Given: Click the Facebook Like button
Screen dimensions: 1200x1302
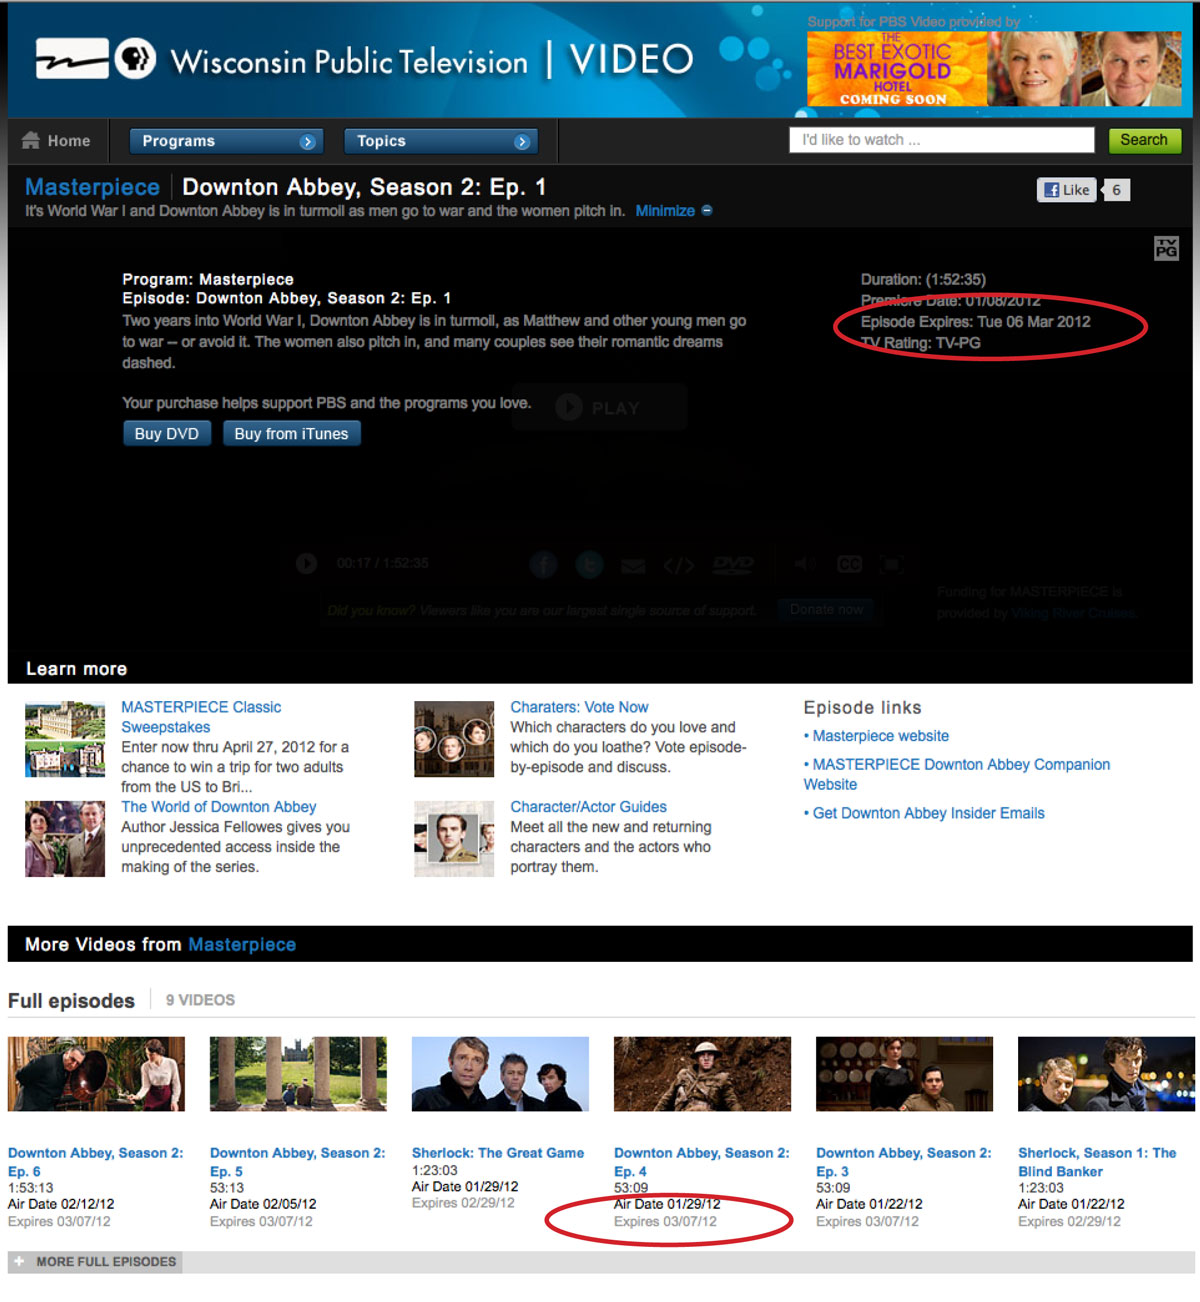Looking at the screenshot, I should pos(1066,190).
